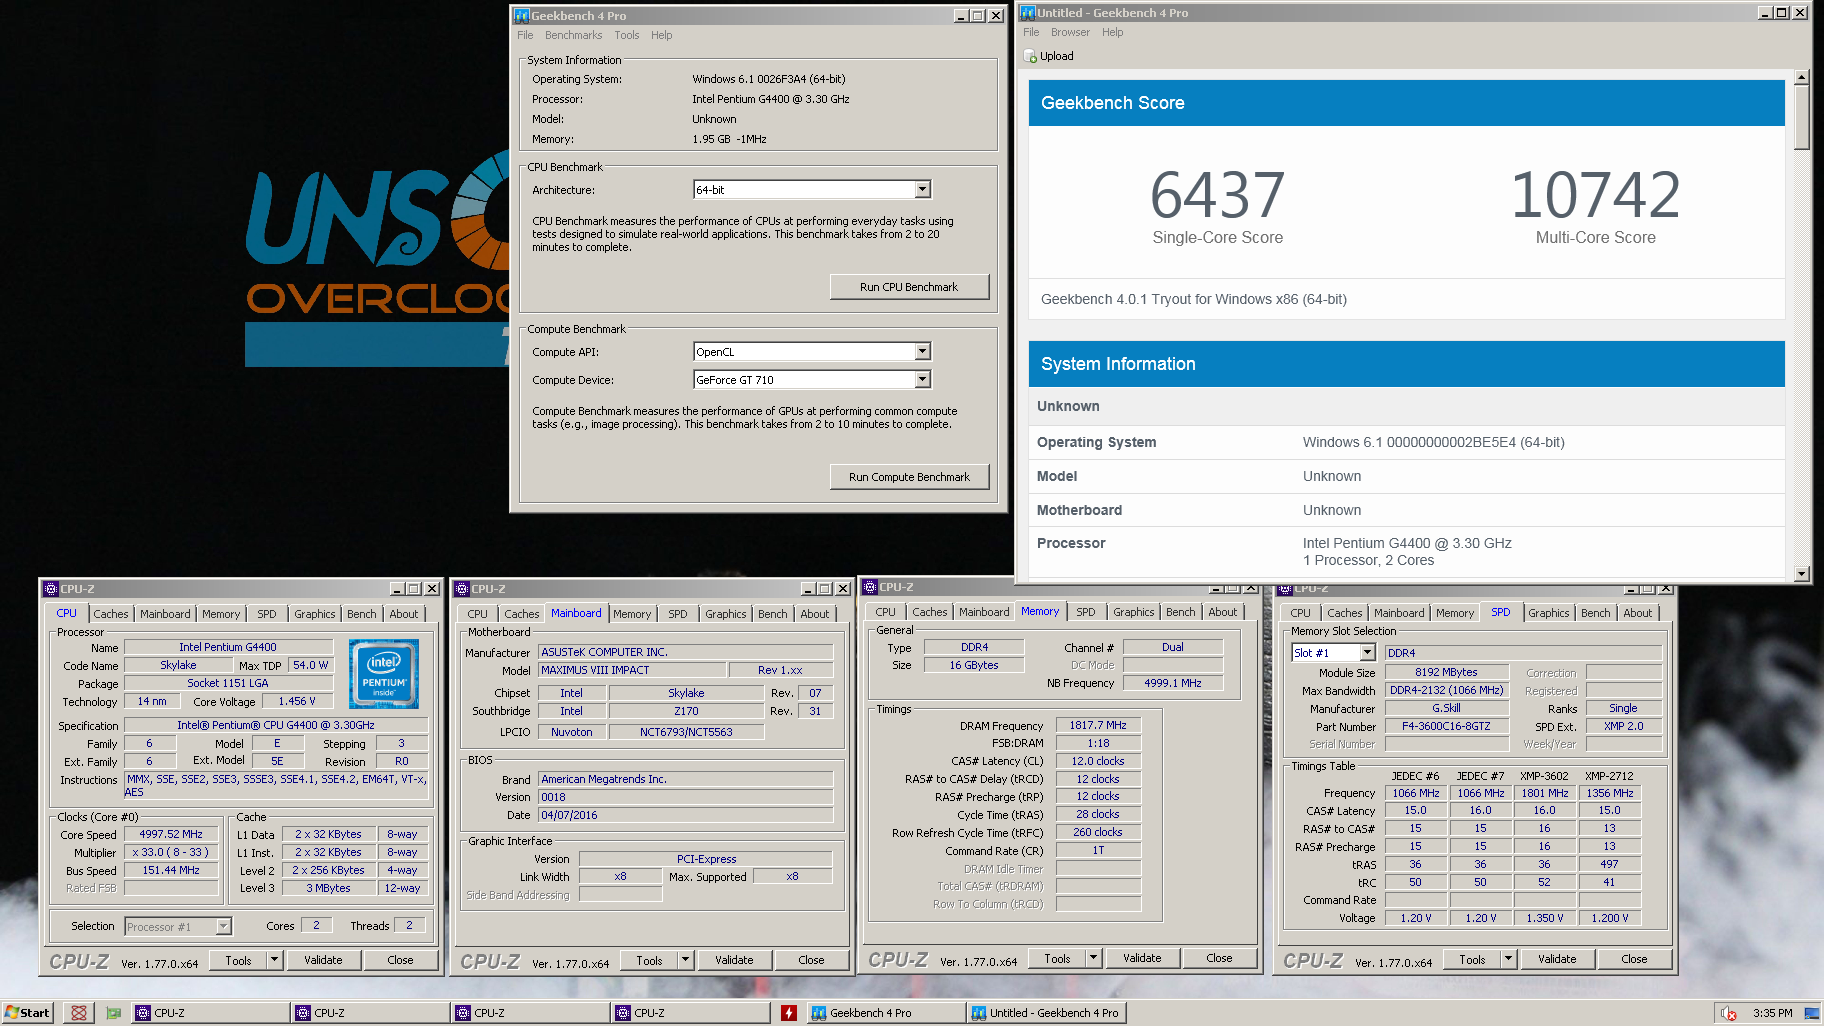Viewport: 1824px width, 1026px height.
Task: Click Geekbench 4 Pro taskbar button
Action: pos(884,1013)
